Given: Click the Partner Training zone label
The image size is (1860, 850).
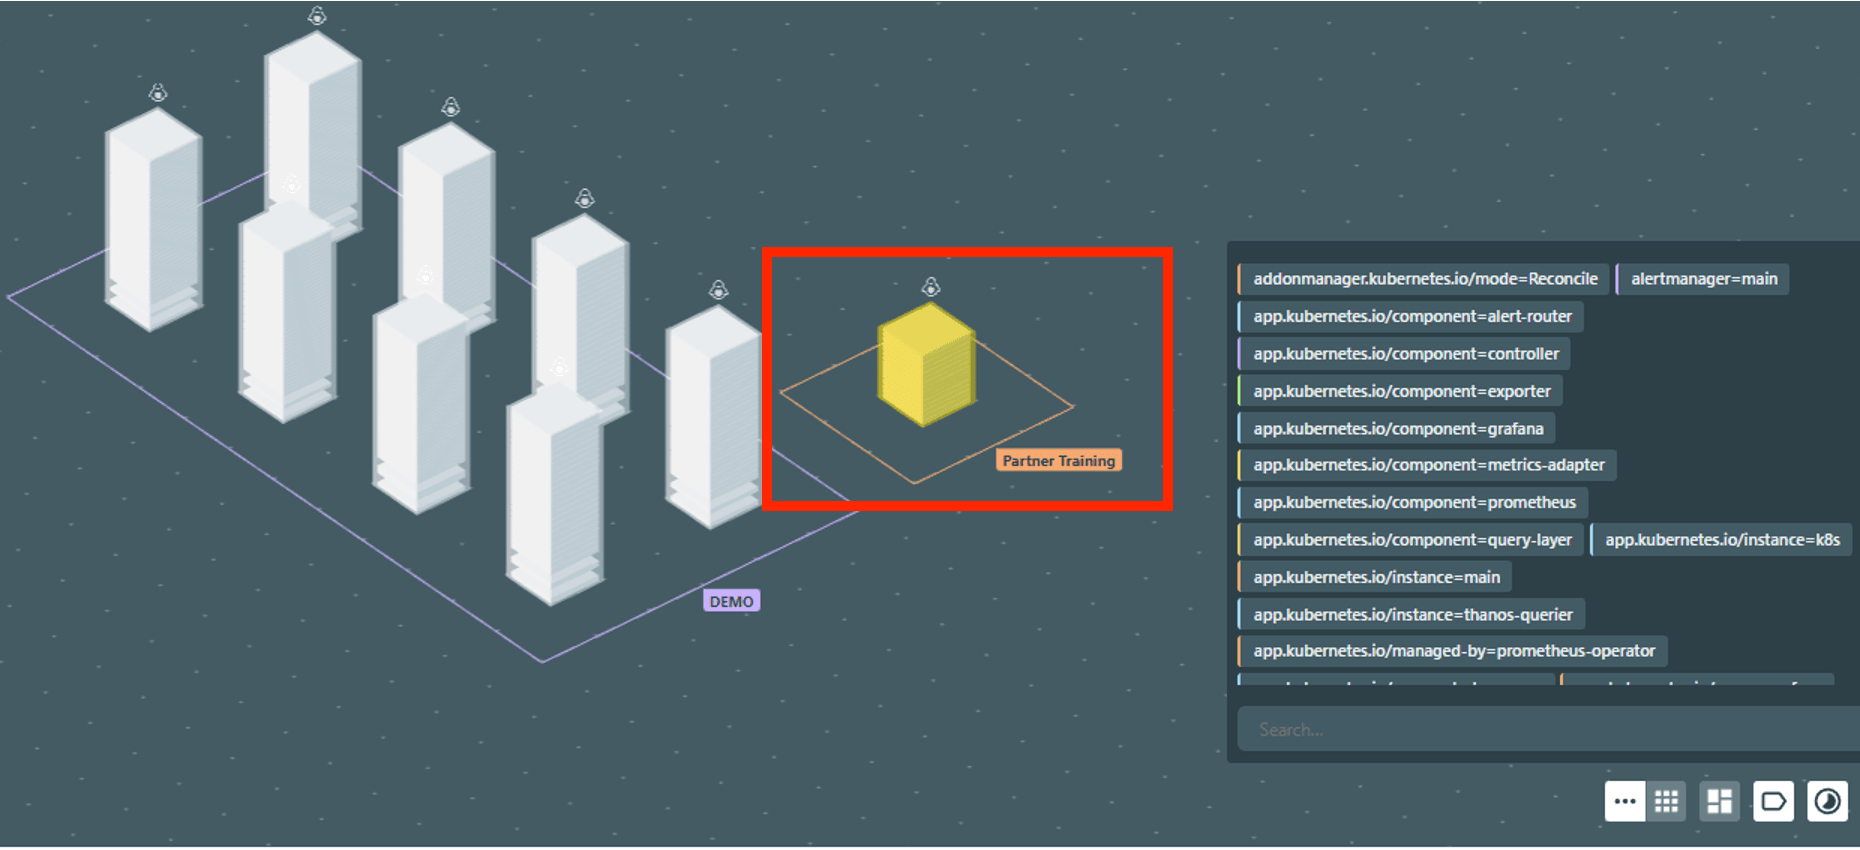Looking at the screenshot, I should 1058,460.
